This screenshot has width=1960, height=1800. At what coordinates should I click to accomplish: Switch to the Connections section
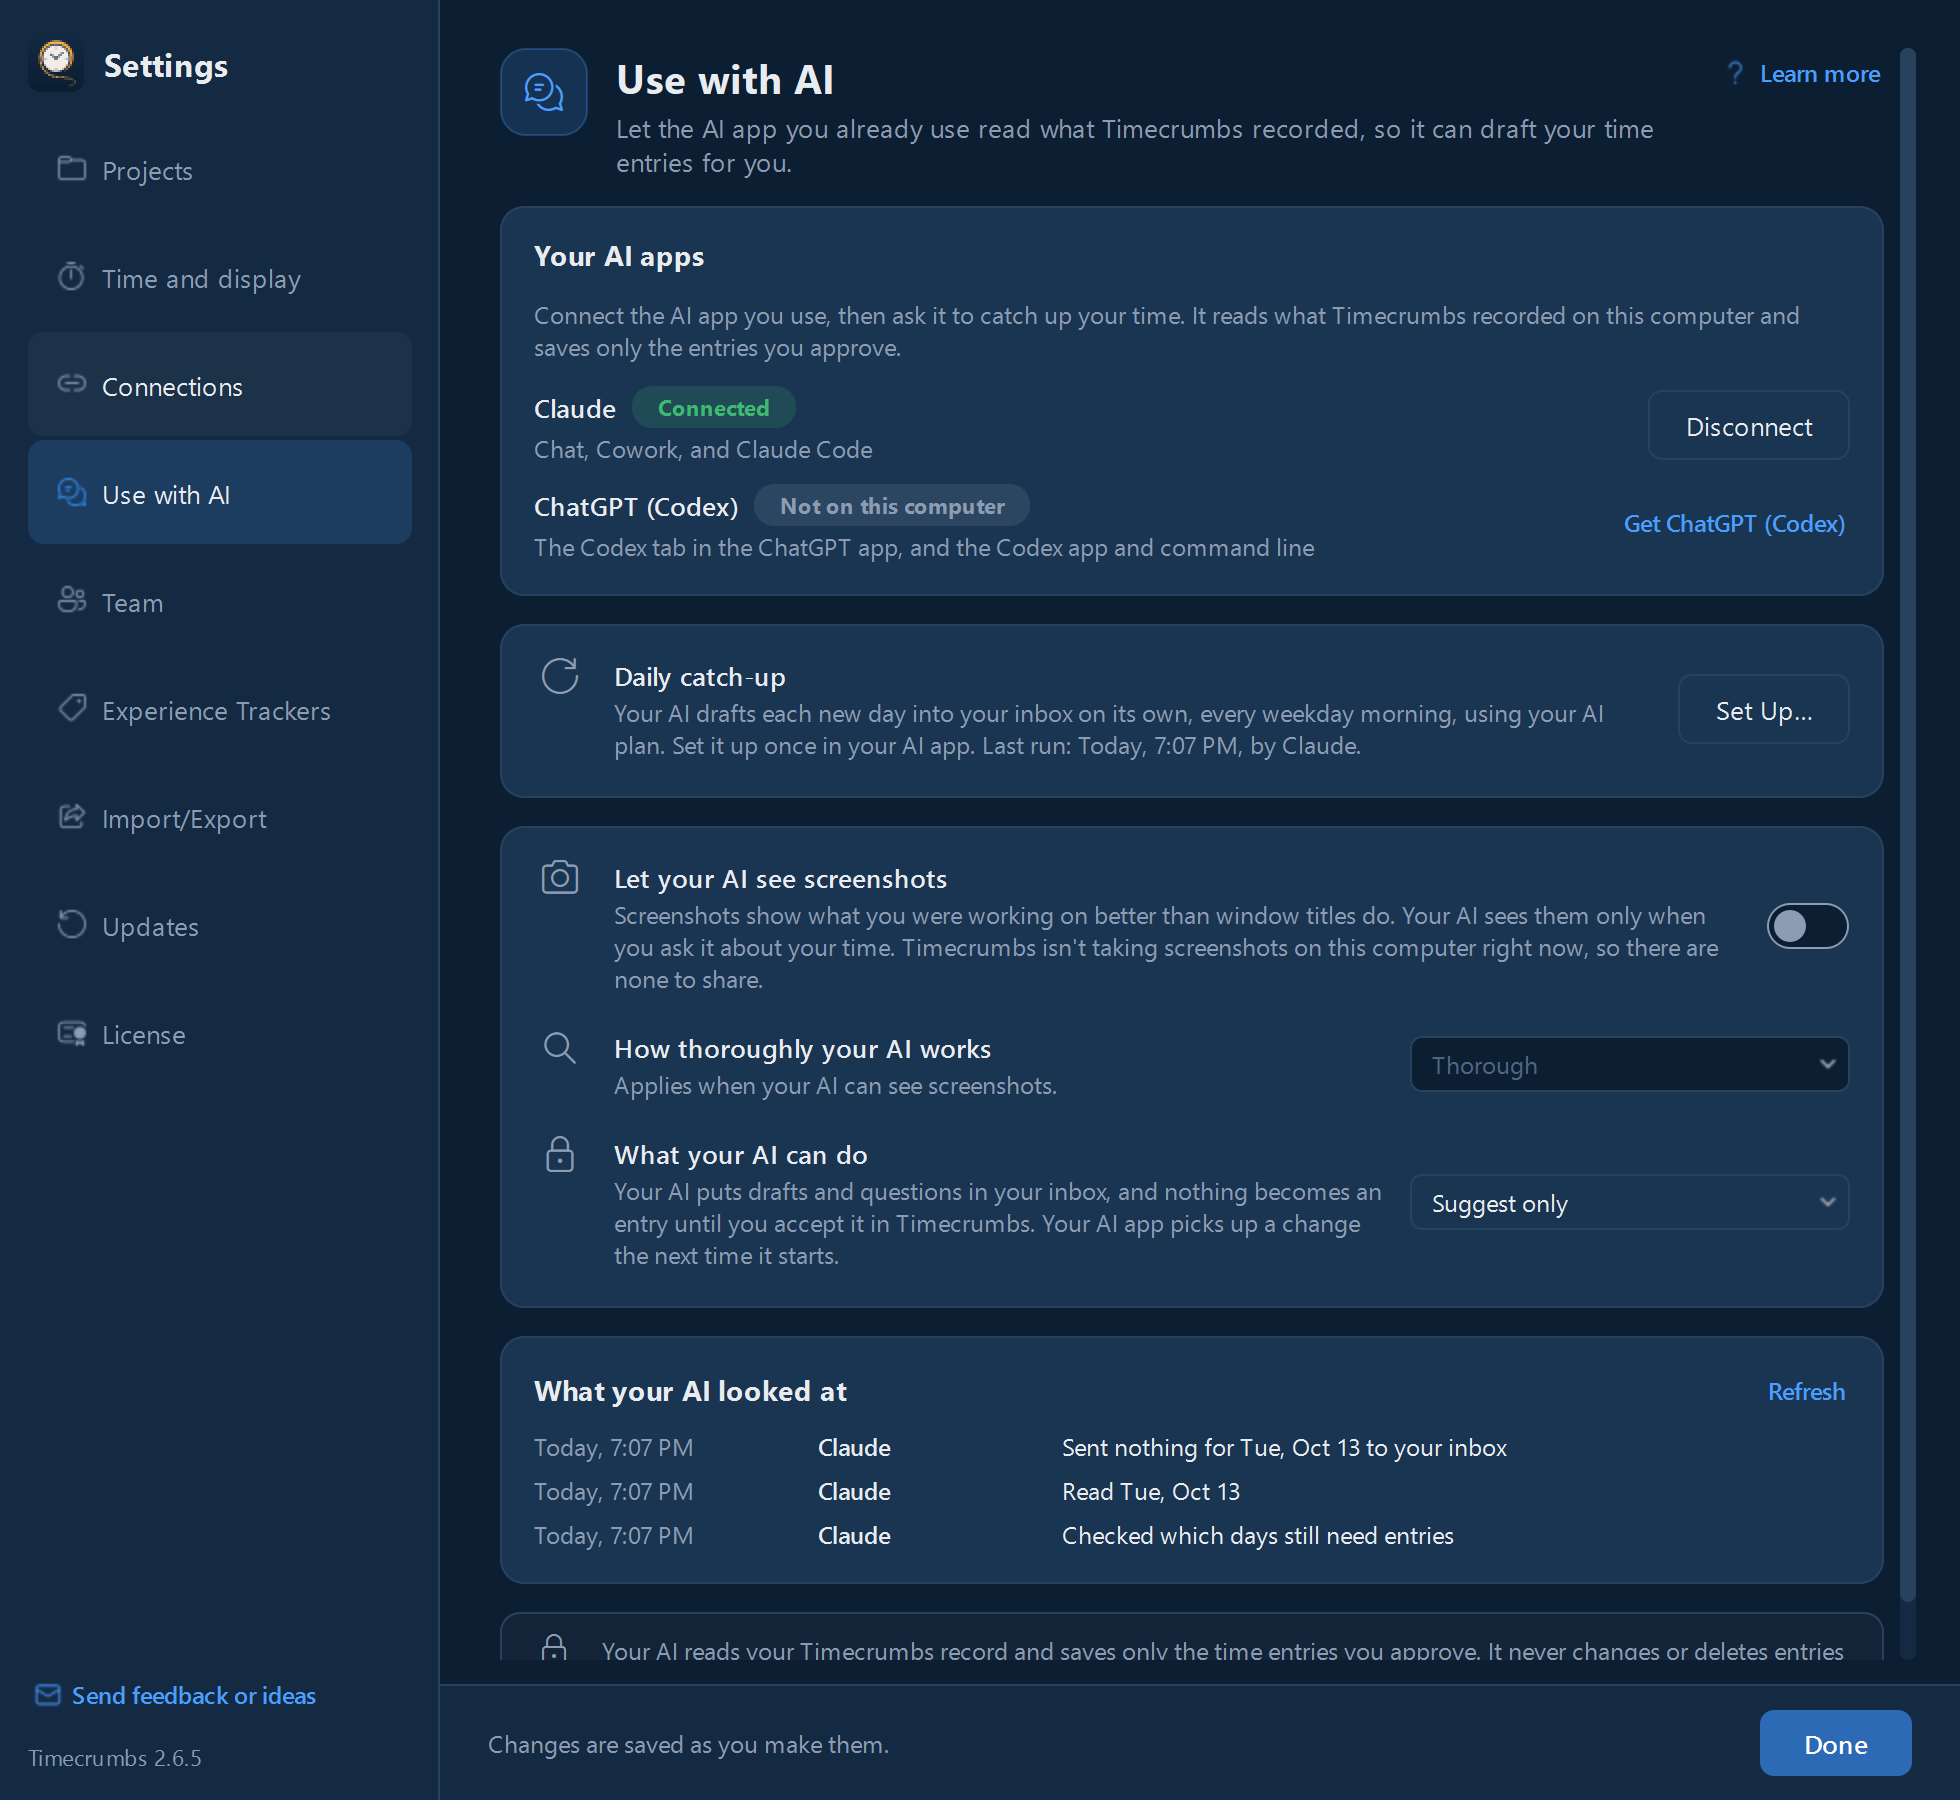(220, 386)
